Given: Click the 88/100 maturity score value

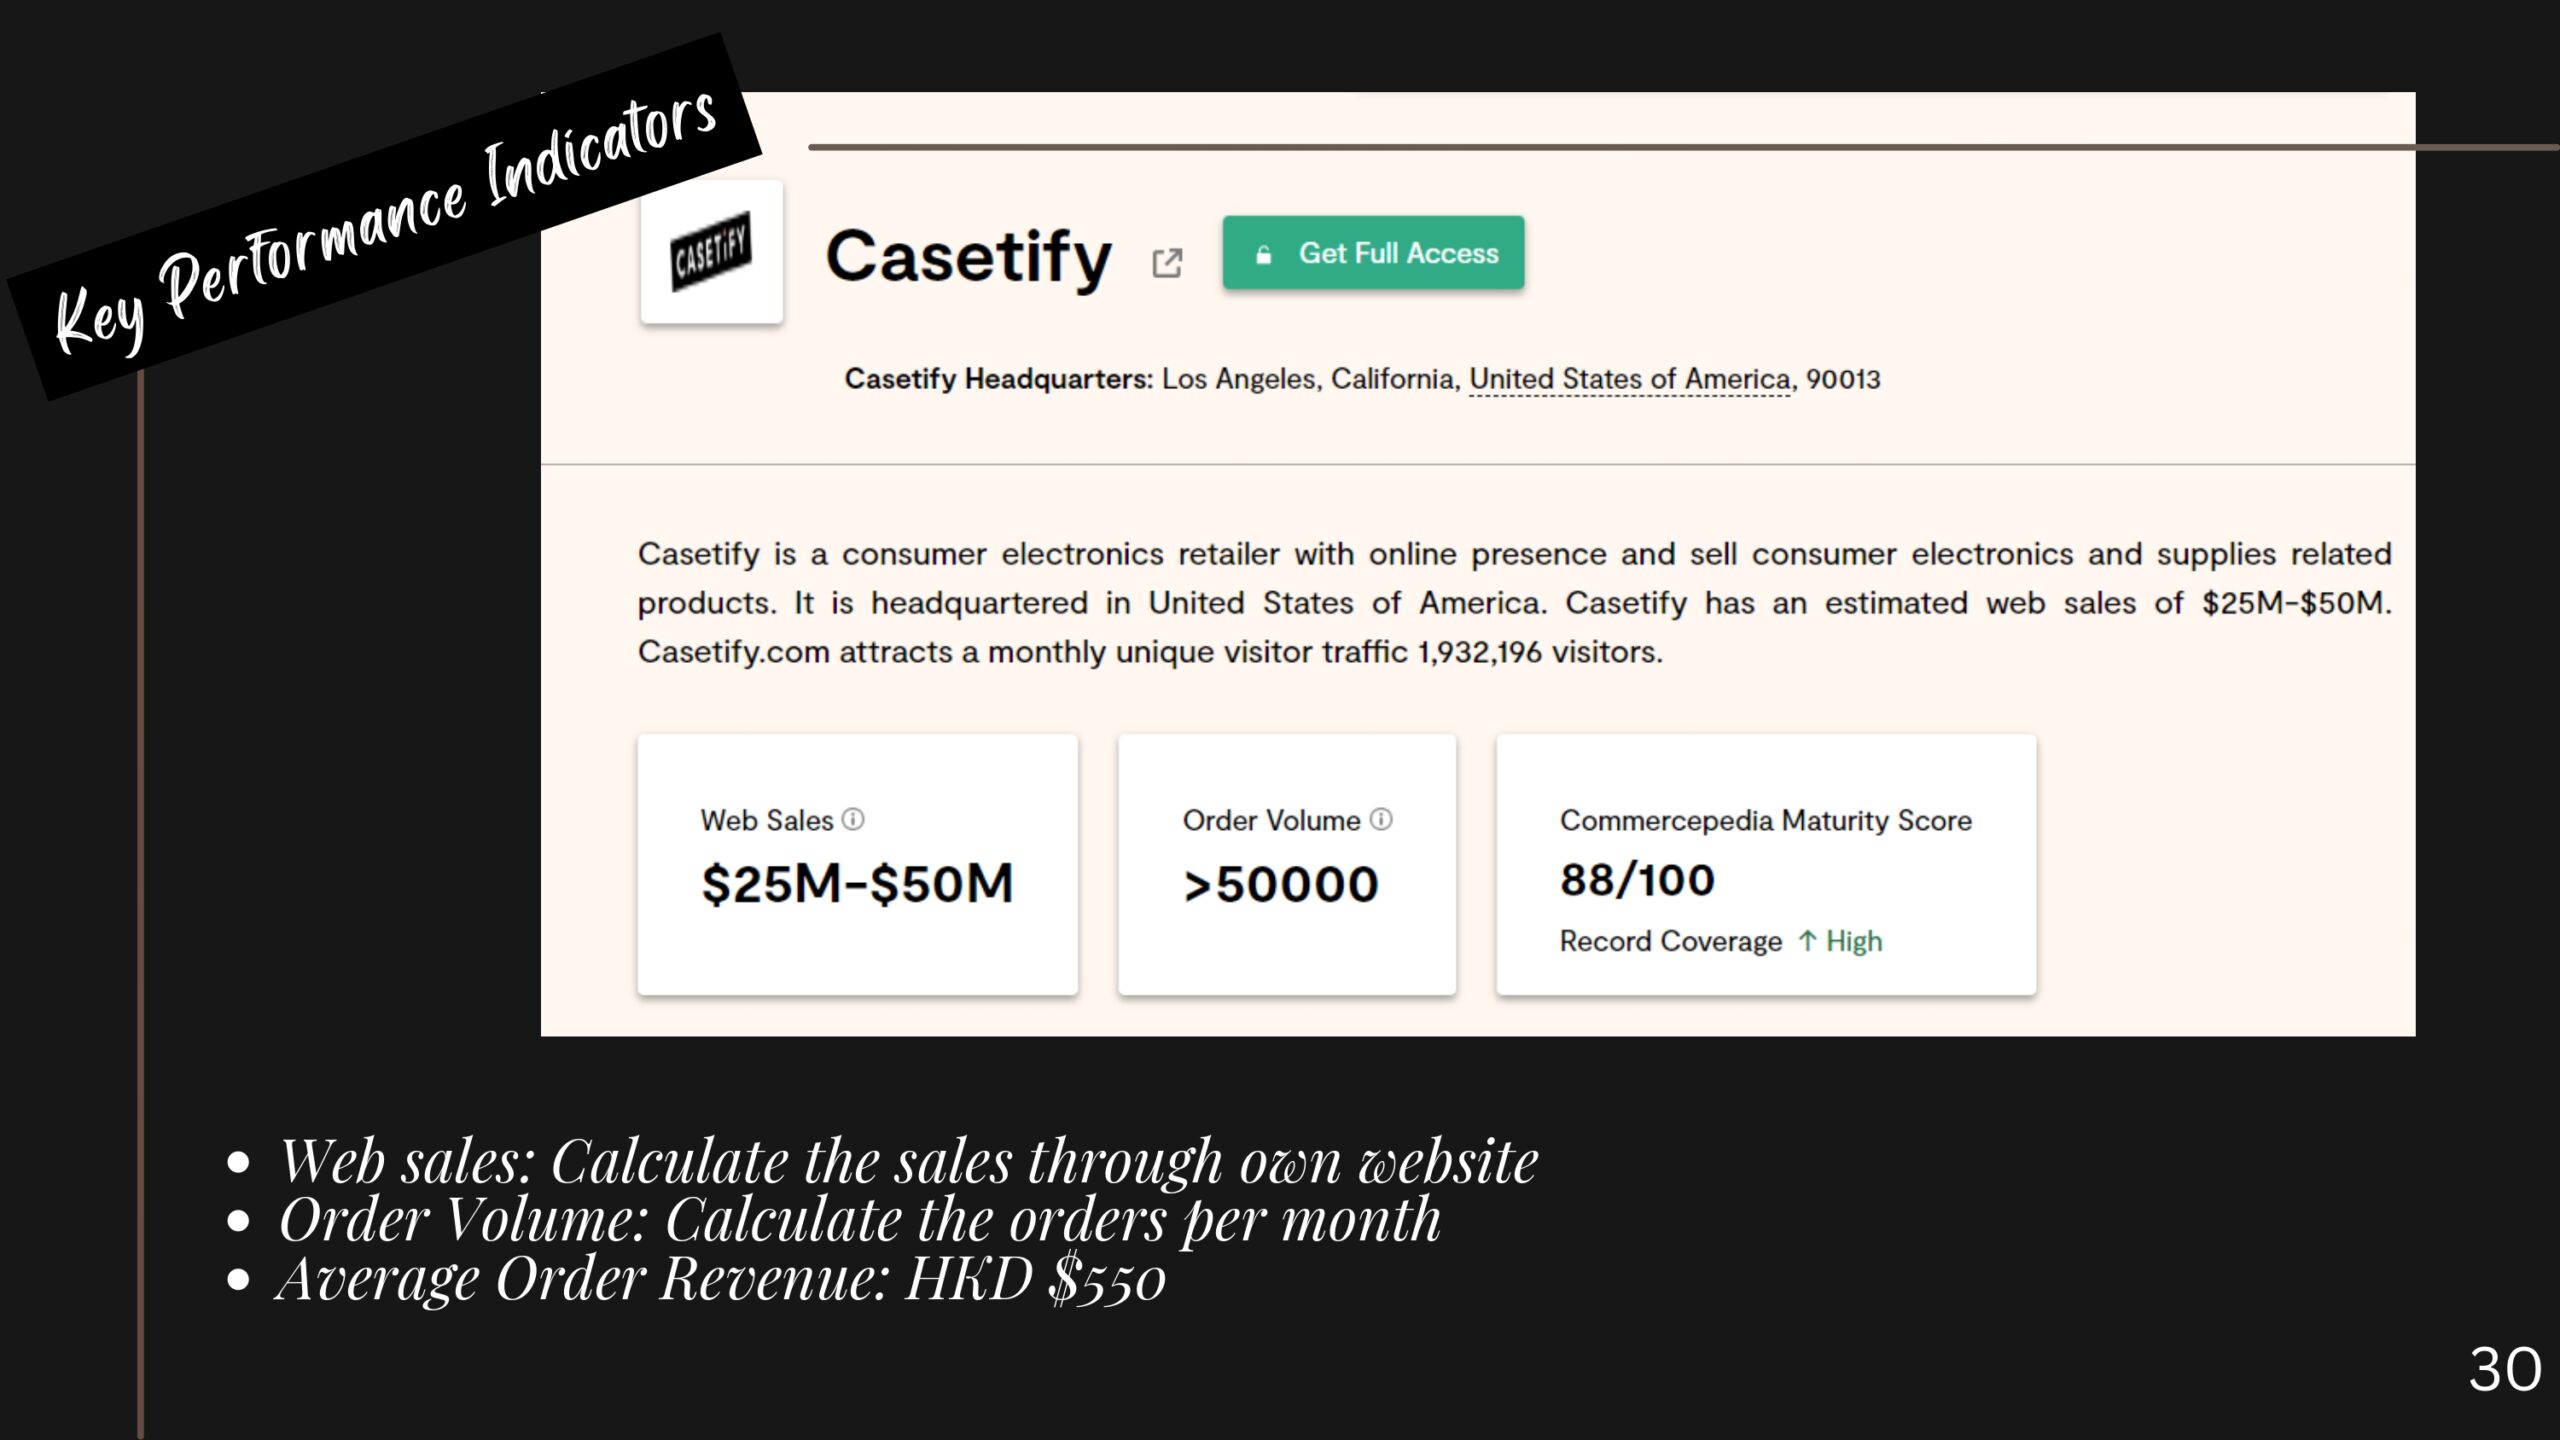Looking at the screenshot, I should (x=1637, y=880).
